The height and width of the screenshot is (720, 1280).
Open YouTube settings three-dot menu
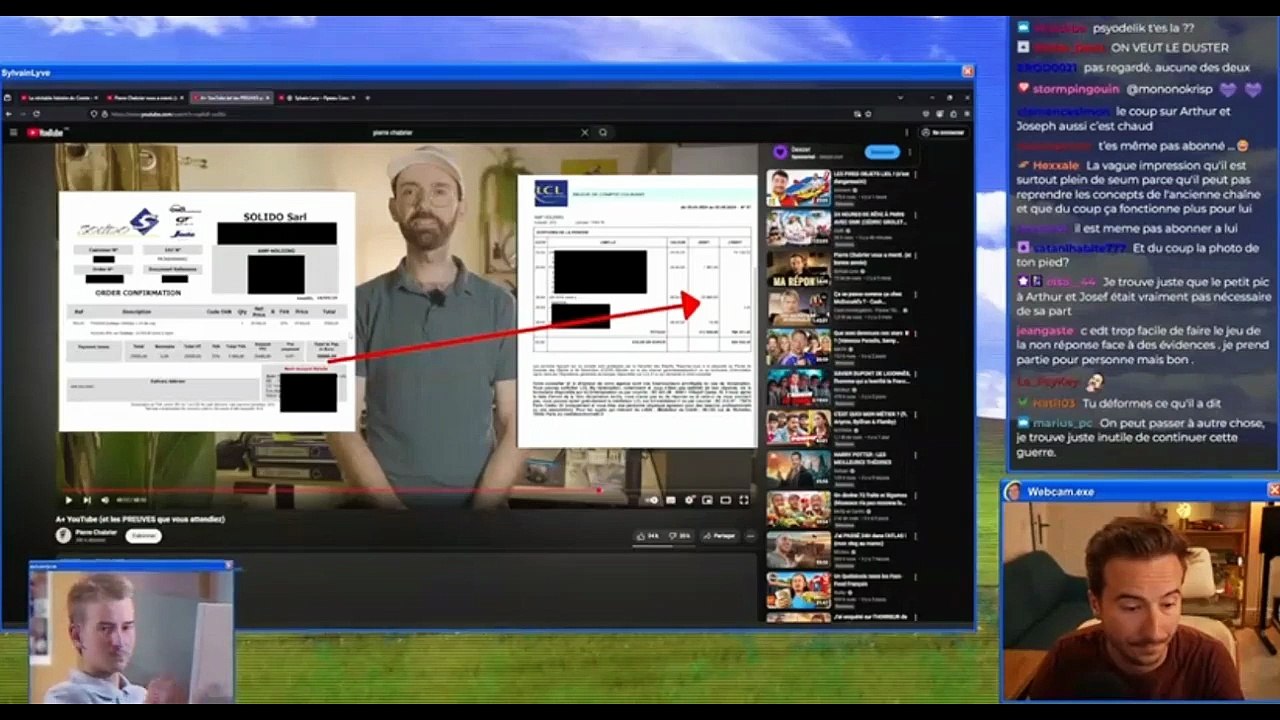tap(907, 132)
